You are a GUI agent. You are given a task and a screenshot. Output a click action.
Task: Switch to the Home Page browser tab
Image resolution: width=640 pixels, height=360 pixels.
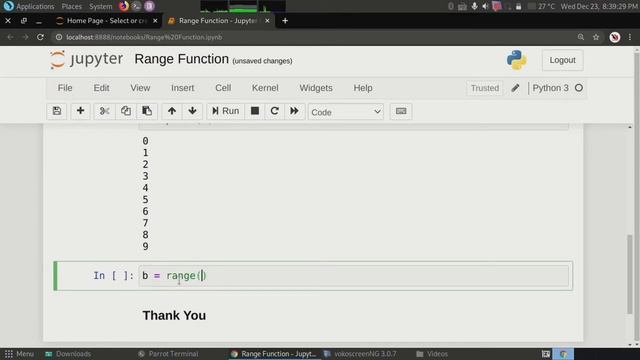tap(106, 20)
